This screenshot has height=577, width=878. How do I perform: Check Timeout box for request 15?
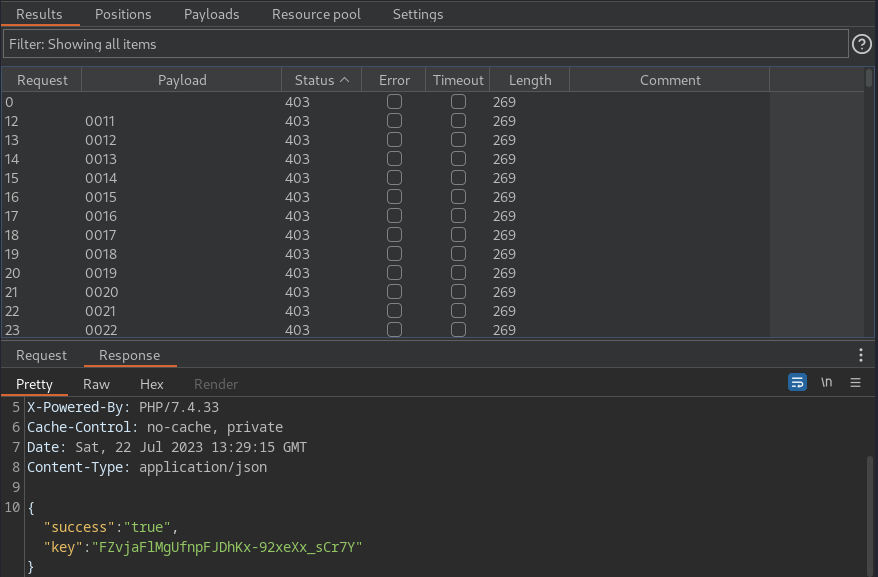pyautogui.click(x=458, y=178)
